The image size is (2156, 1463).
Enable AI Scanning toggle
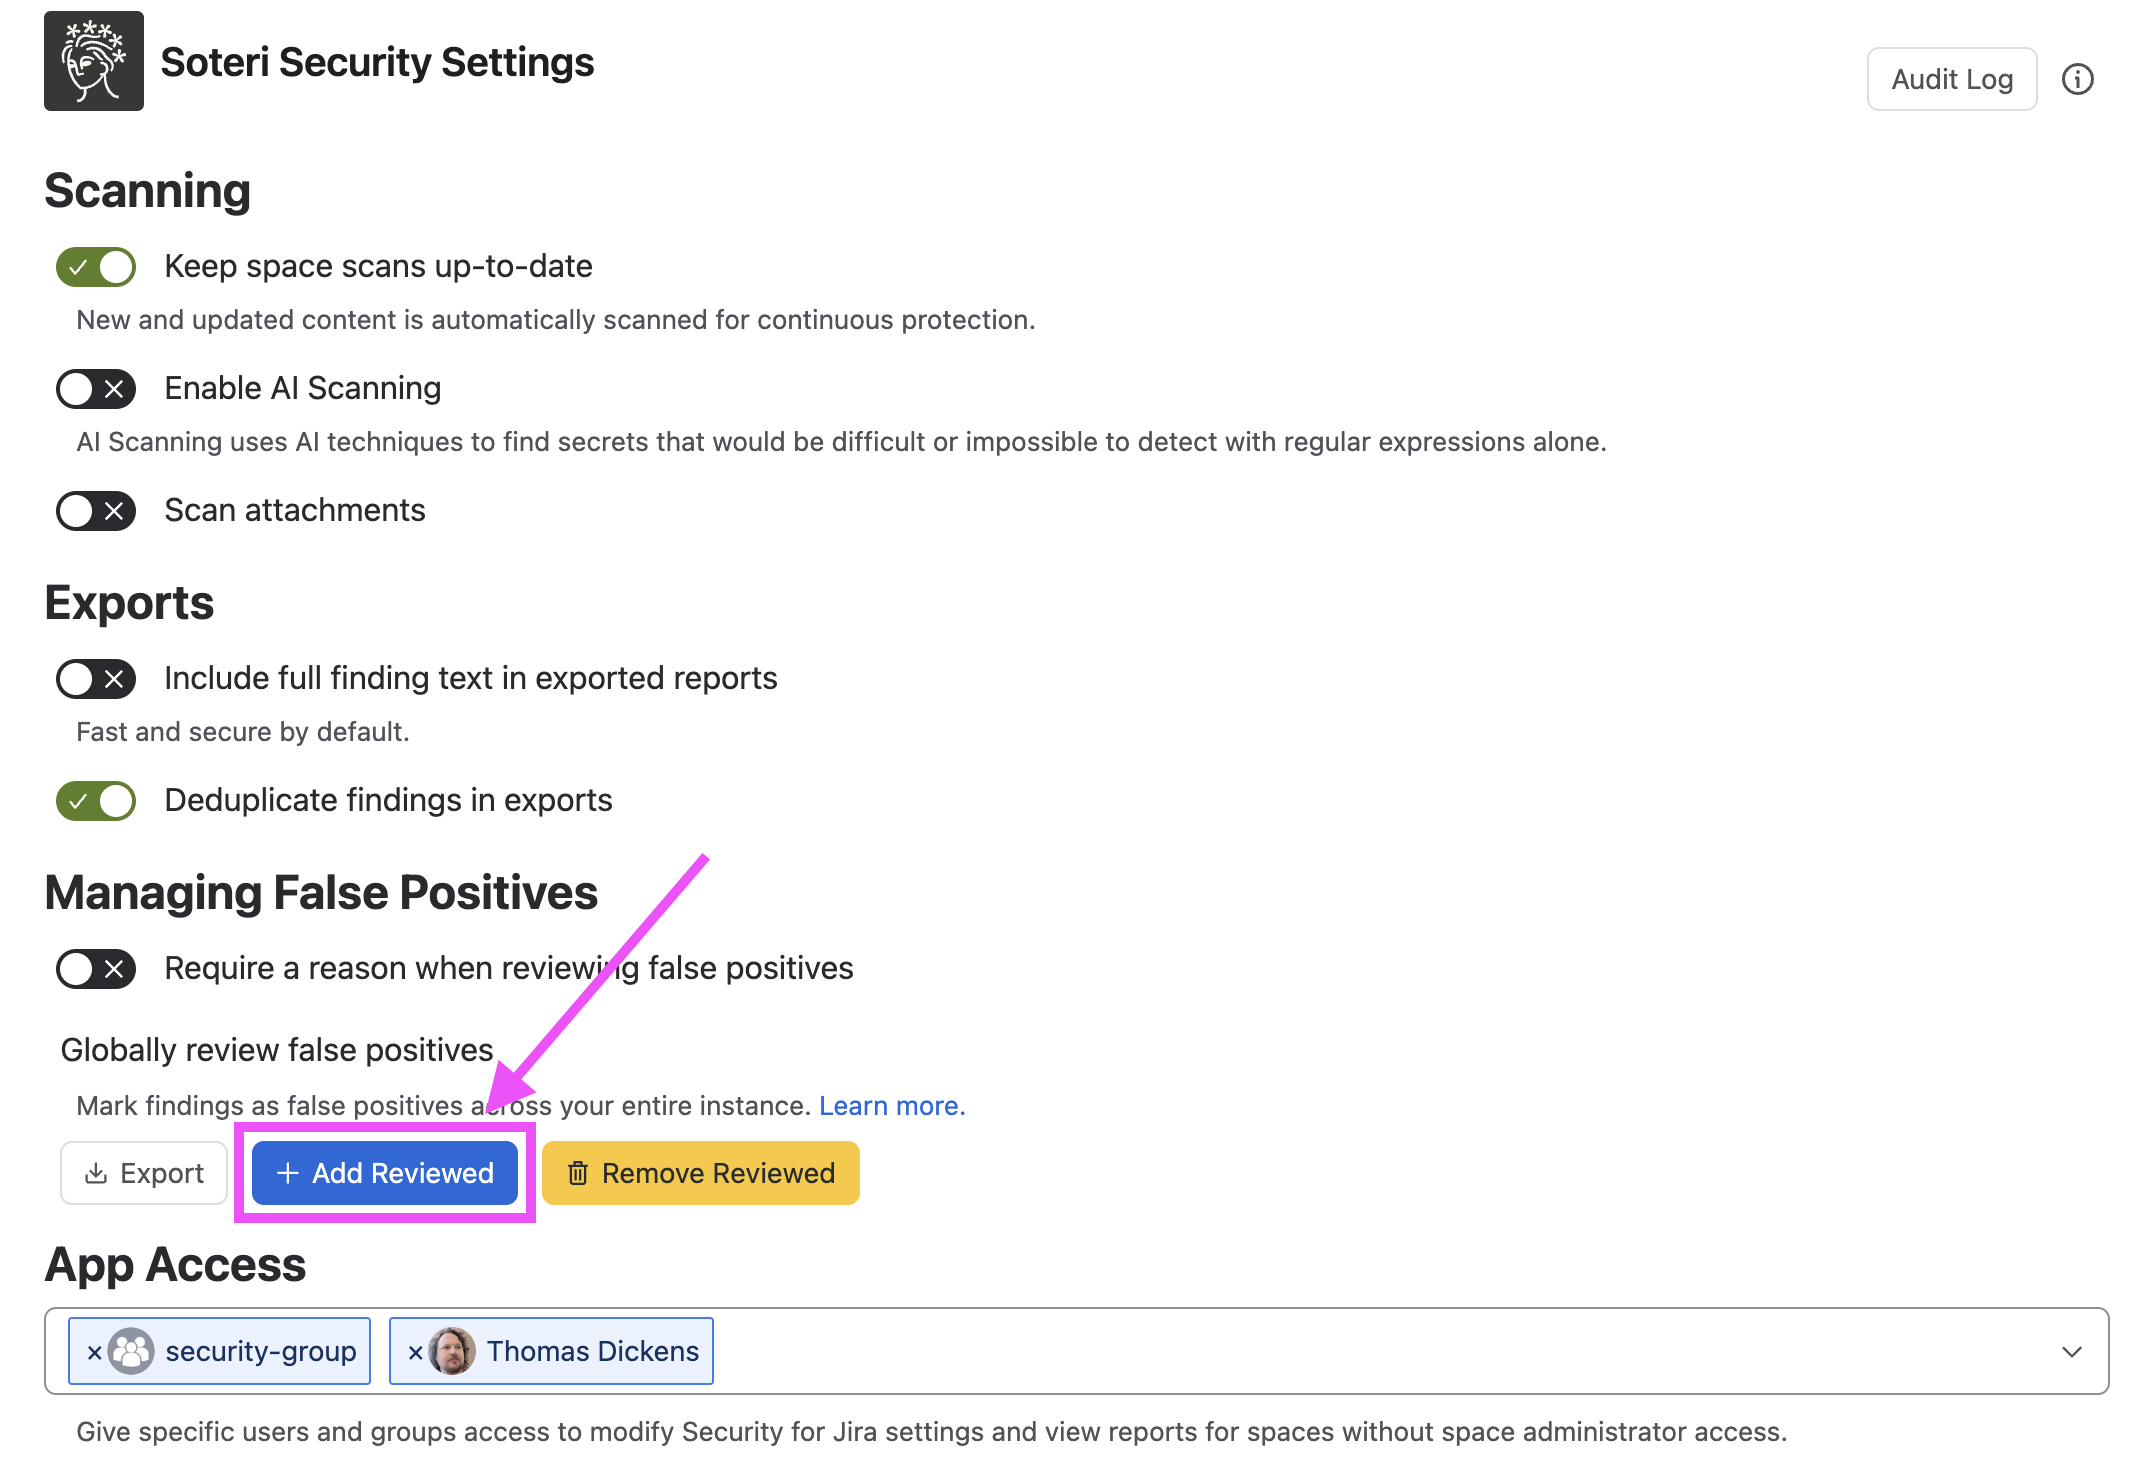(x=96, y=389)
